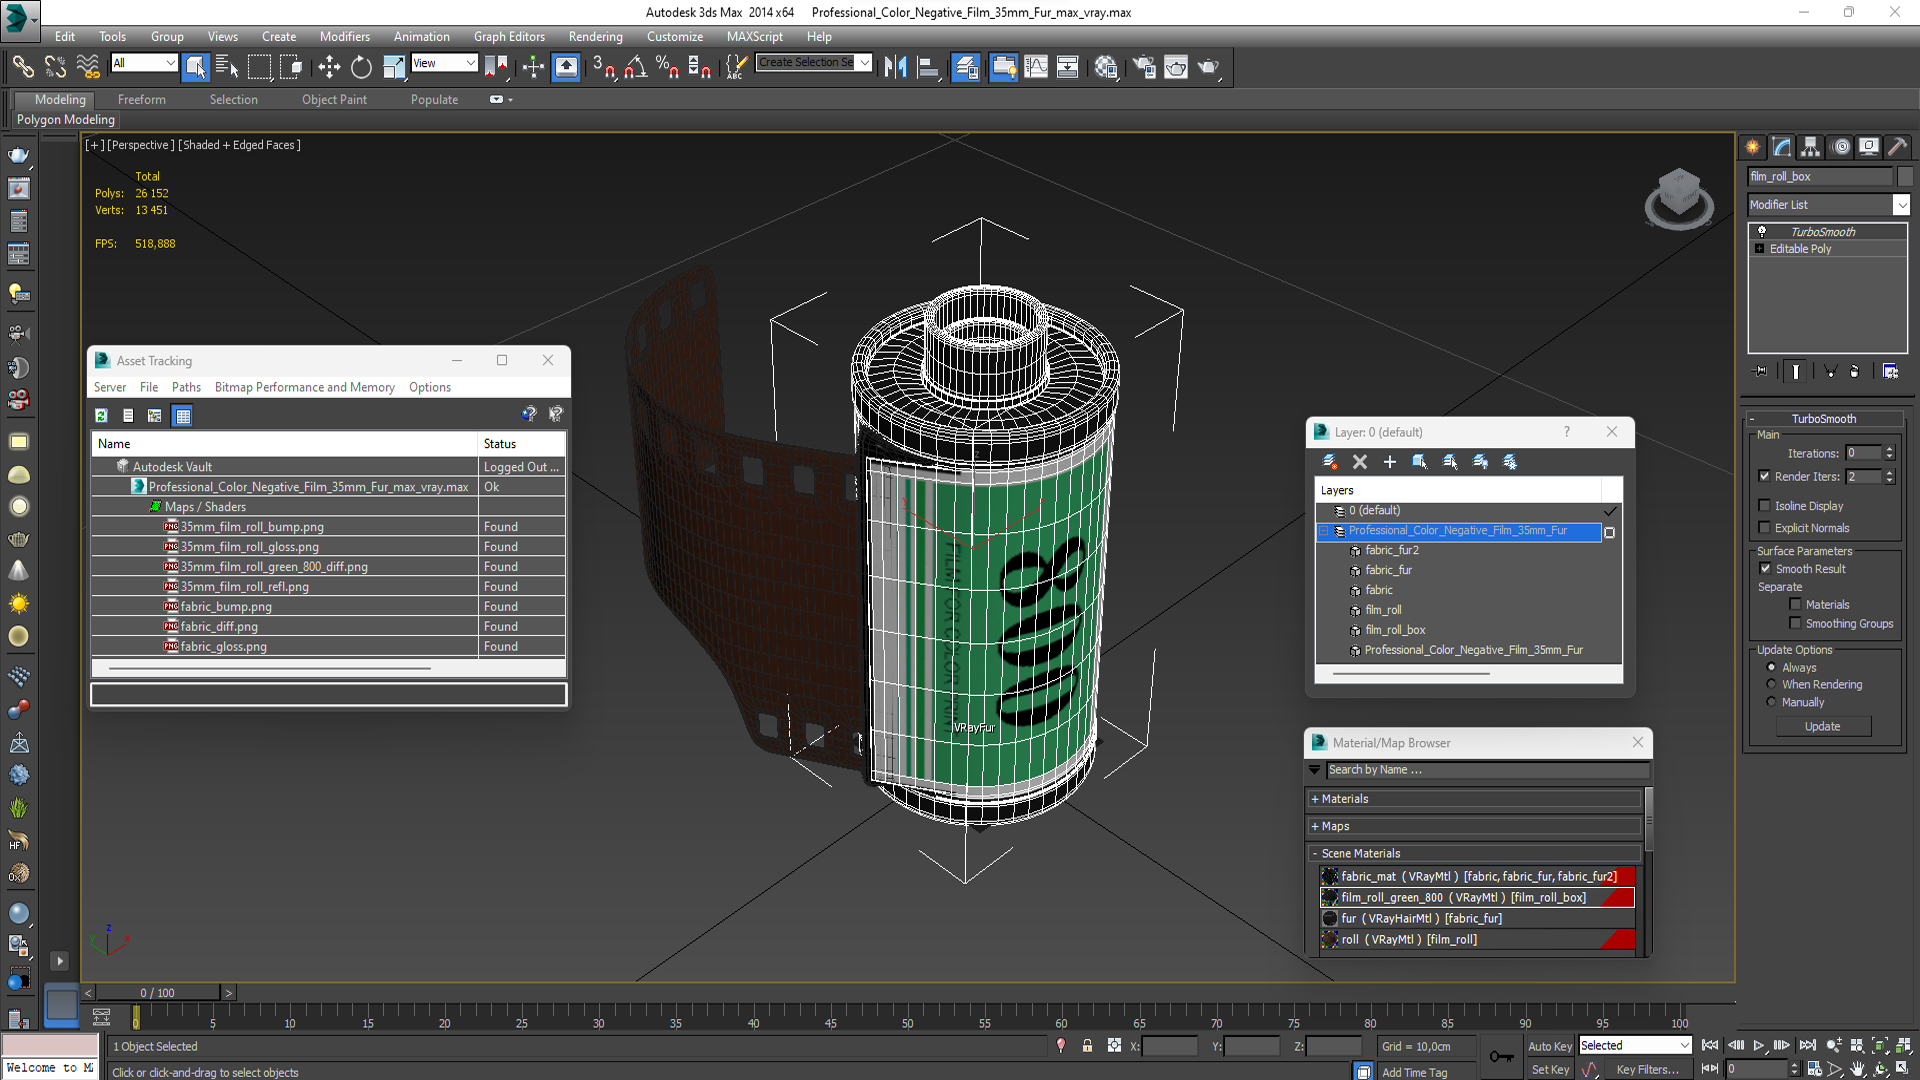The height and width of the screenshot is (1080, 1920).
Task: Collapse the TurboSmooth rollout header
Action: tap(1824, 419)
